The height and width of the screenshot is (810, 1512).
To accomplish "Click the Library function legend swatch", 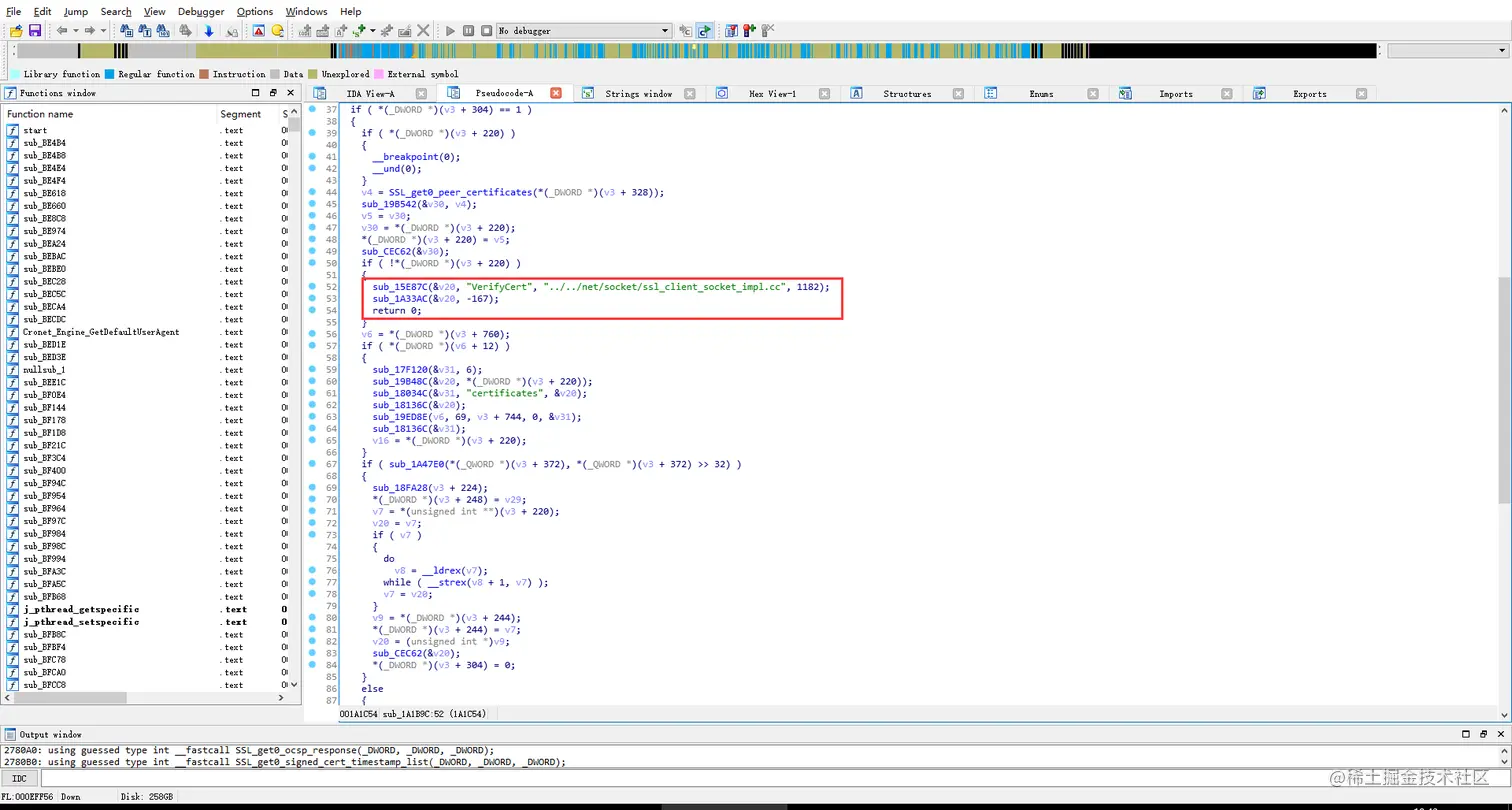I will coord(16,74).
